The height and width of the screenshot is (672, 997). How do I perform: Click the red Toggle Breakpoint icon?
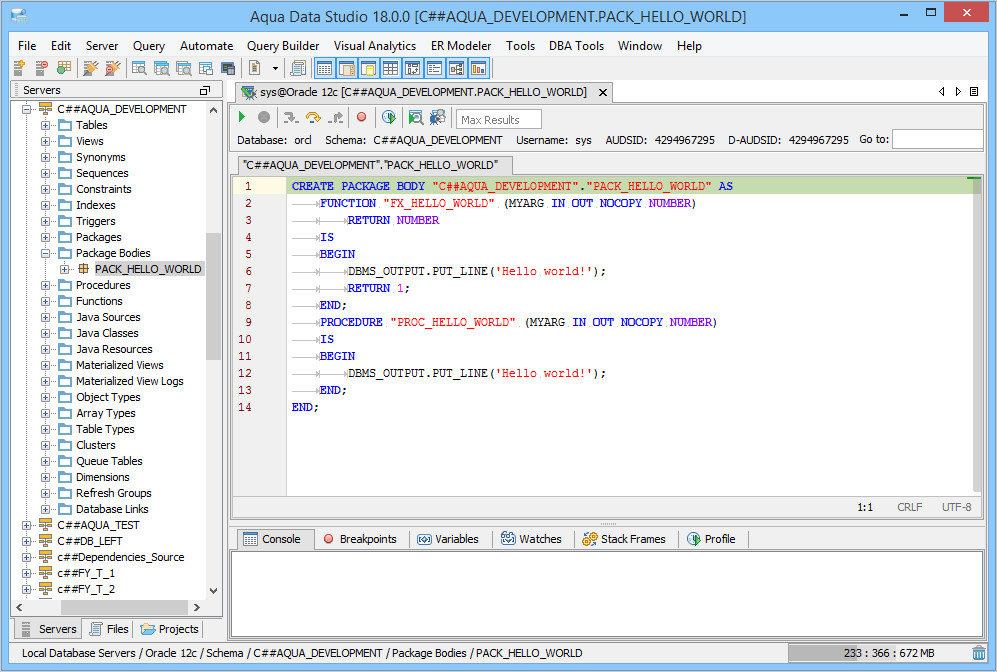tap(361, 118)
